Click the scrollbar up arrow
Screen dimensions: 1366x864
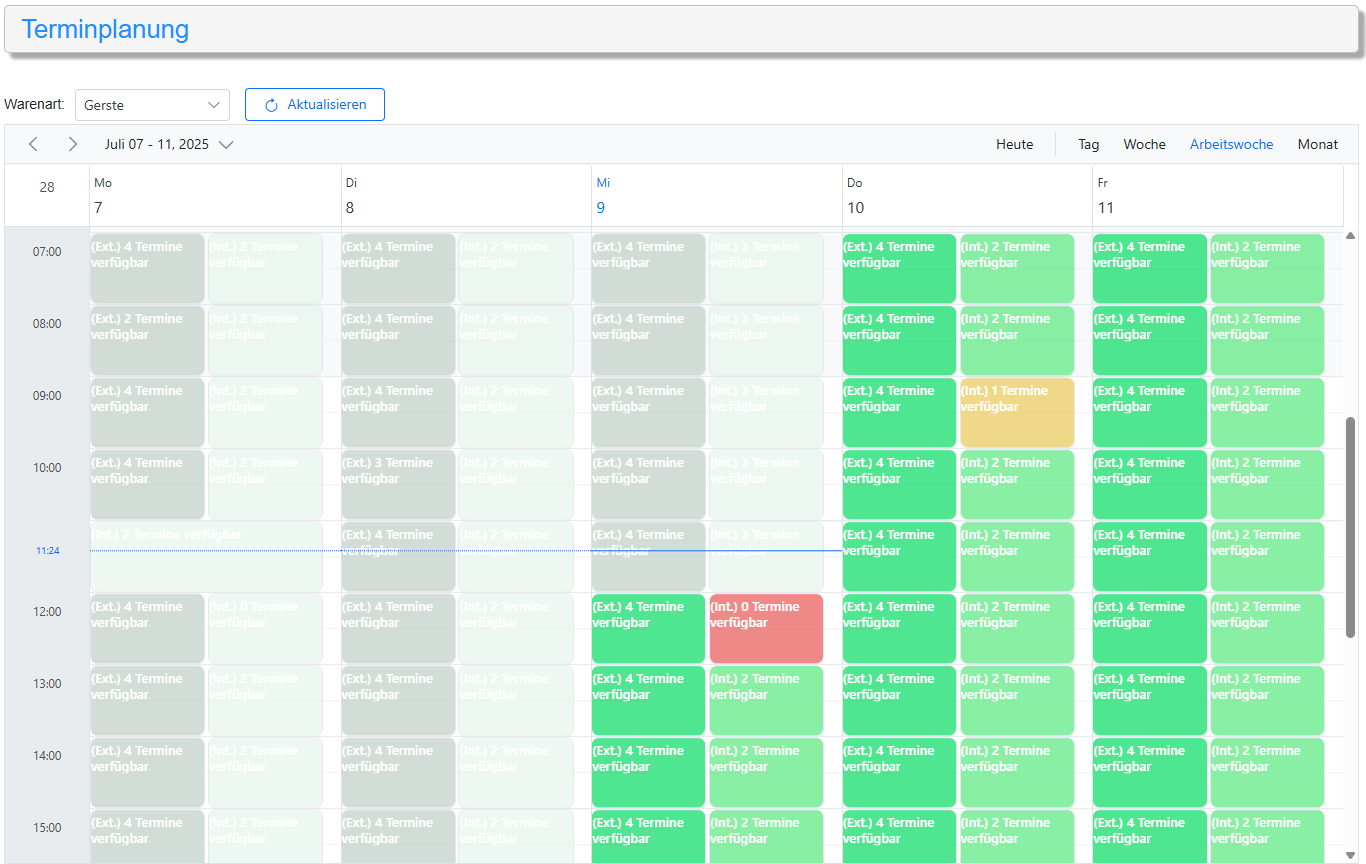click(x=1350, y=236)
